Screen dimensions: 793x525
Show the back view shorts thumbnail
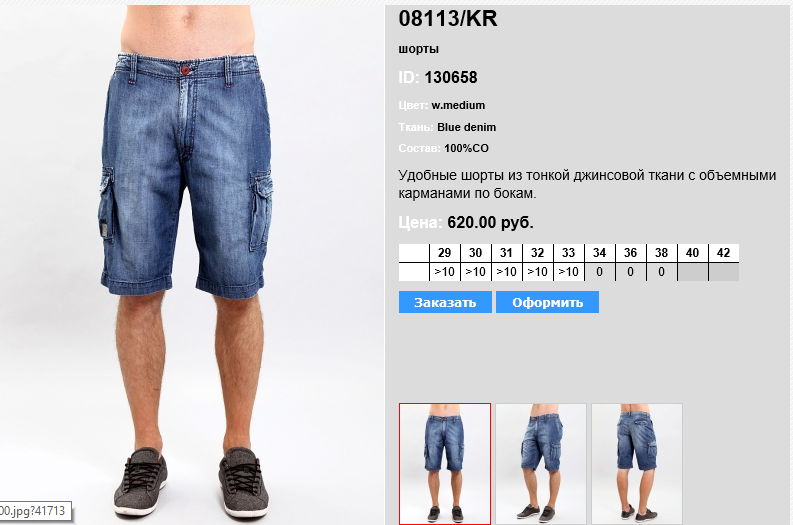point(637,463)
